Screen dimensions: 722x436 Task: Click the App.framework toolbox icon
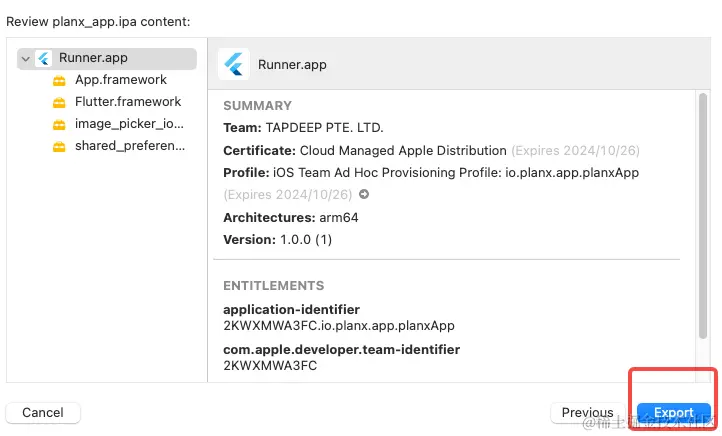pyautogui.click(x=59, y=80)
